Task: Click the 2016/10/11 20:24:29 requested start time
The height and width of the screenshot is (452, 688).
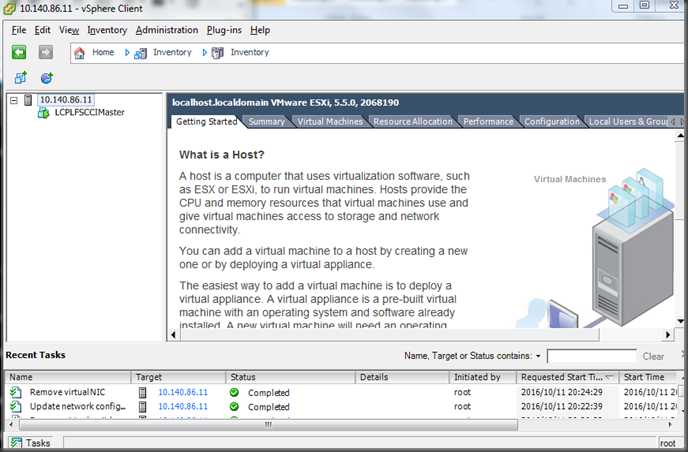Action: 562,392
